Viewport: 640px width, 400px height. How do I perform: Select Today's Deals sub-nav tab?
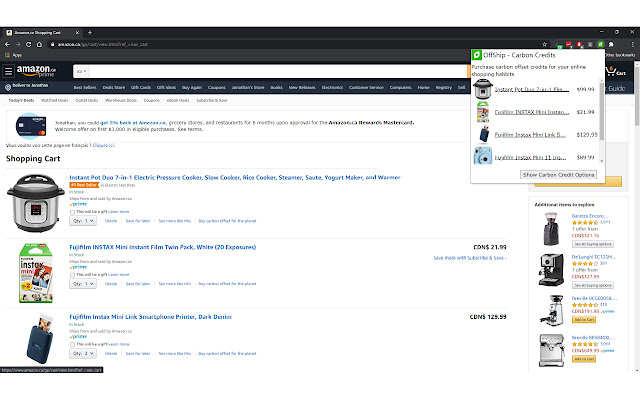21,100
